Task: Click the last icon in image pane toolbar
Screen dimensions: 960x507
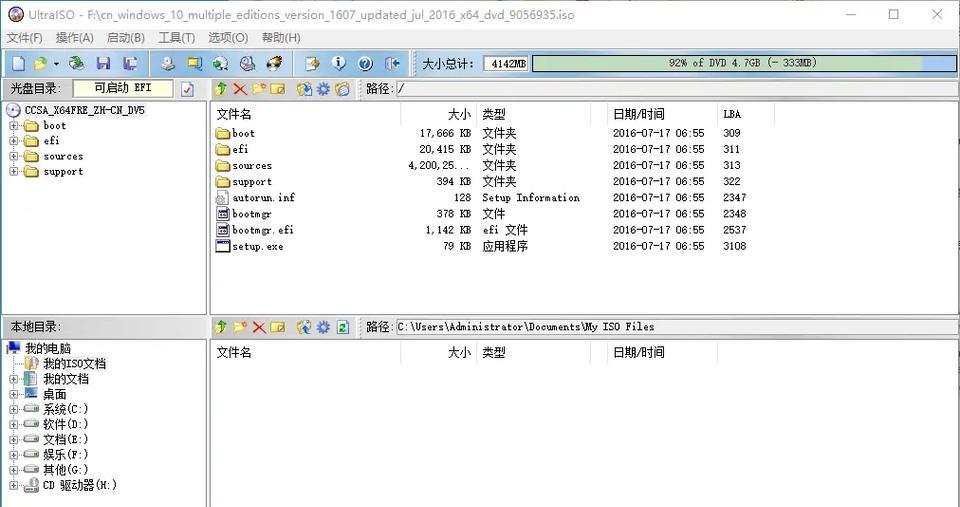Action: [x=342, y=89]
